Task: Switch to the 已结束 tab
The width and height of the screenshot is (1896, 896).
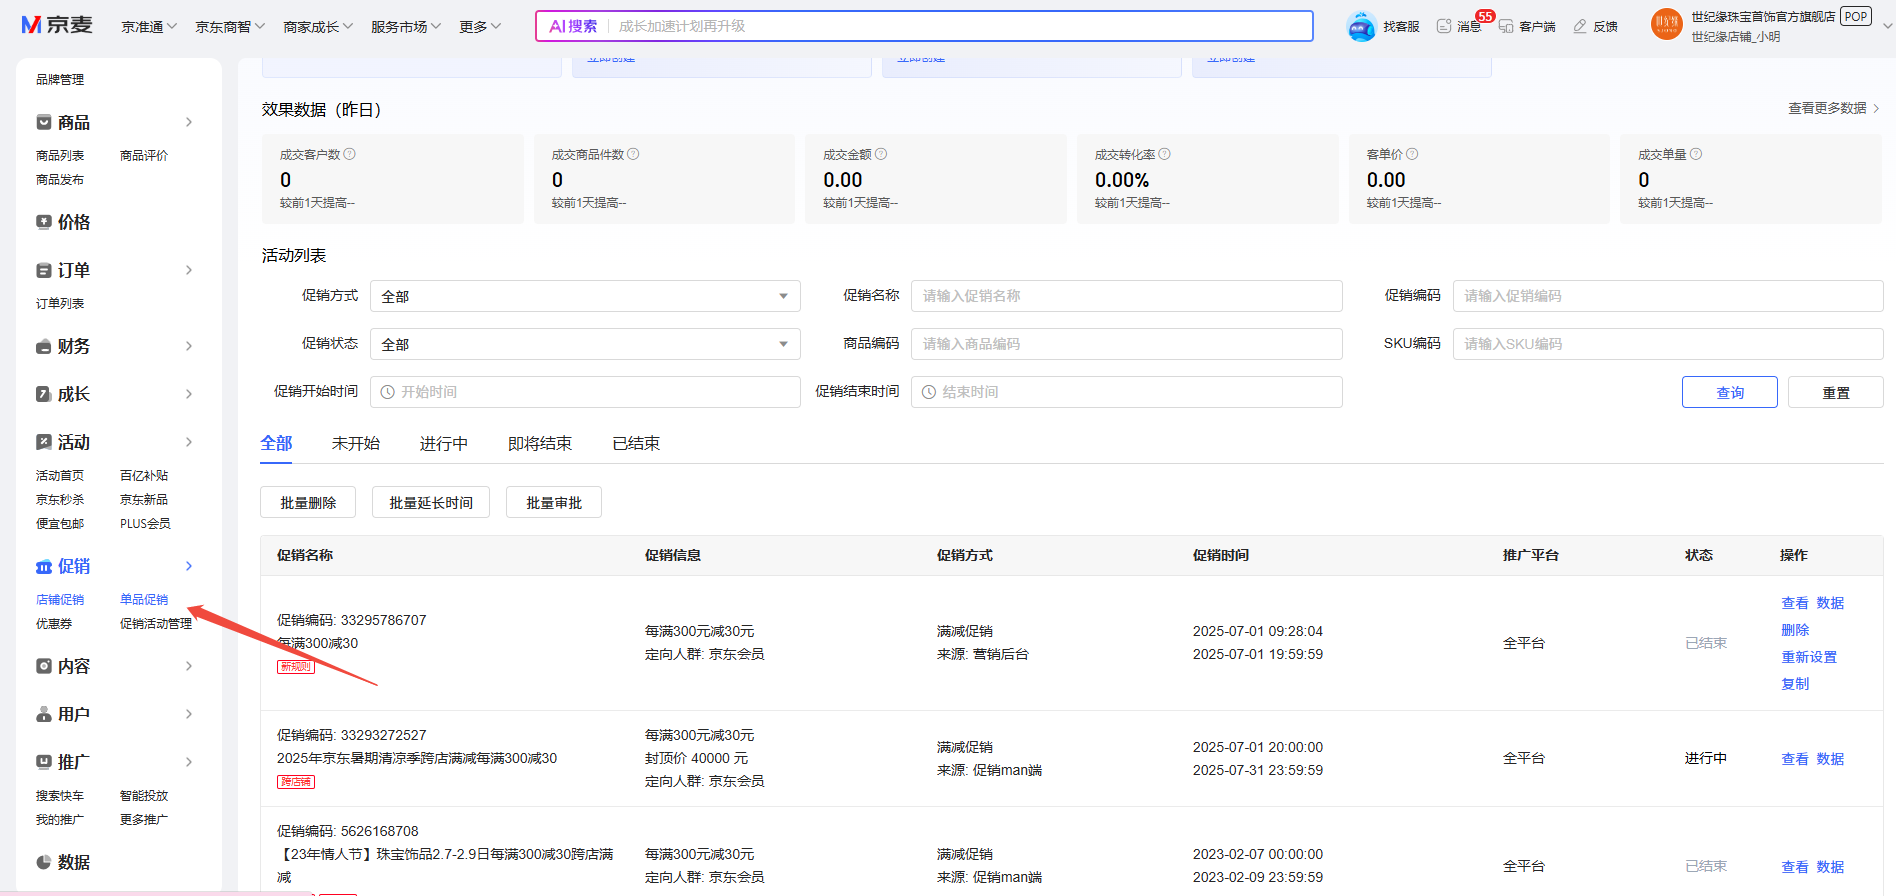Action: tap(636, 444)
